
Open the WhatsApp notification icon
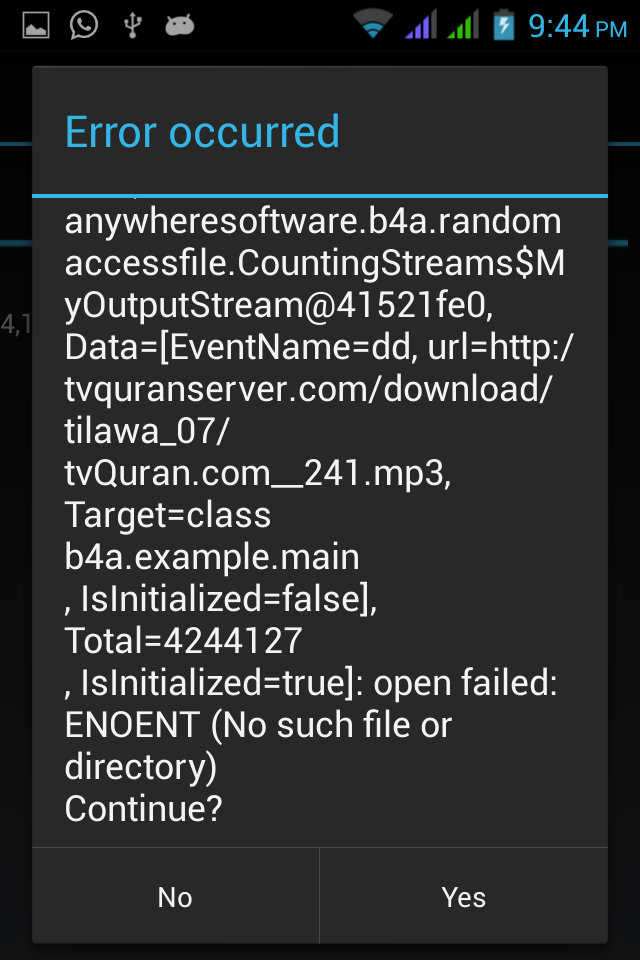pyautogui.click(x=83, y=26)
